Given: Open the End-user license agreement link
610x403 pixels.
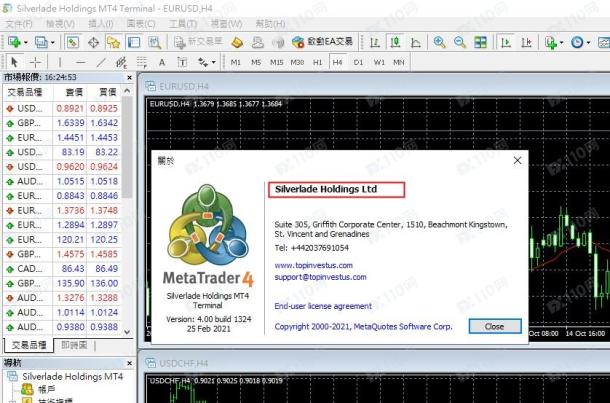Looking at the screenshot, I should (323, 306).
